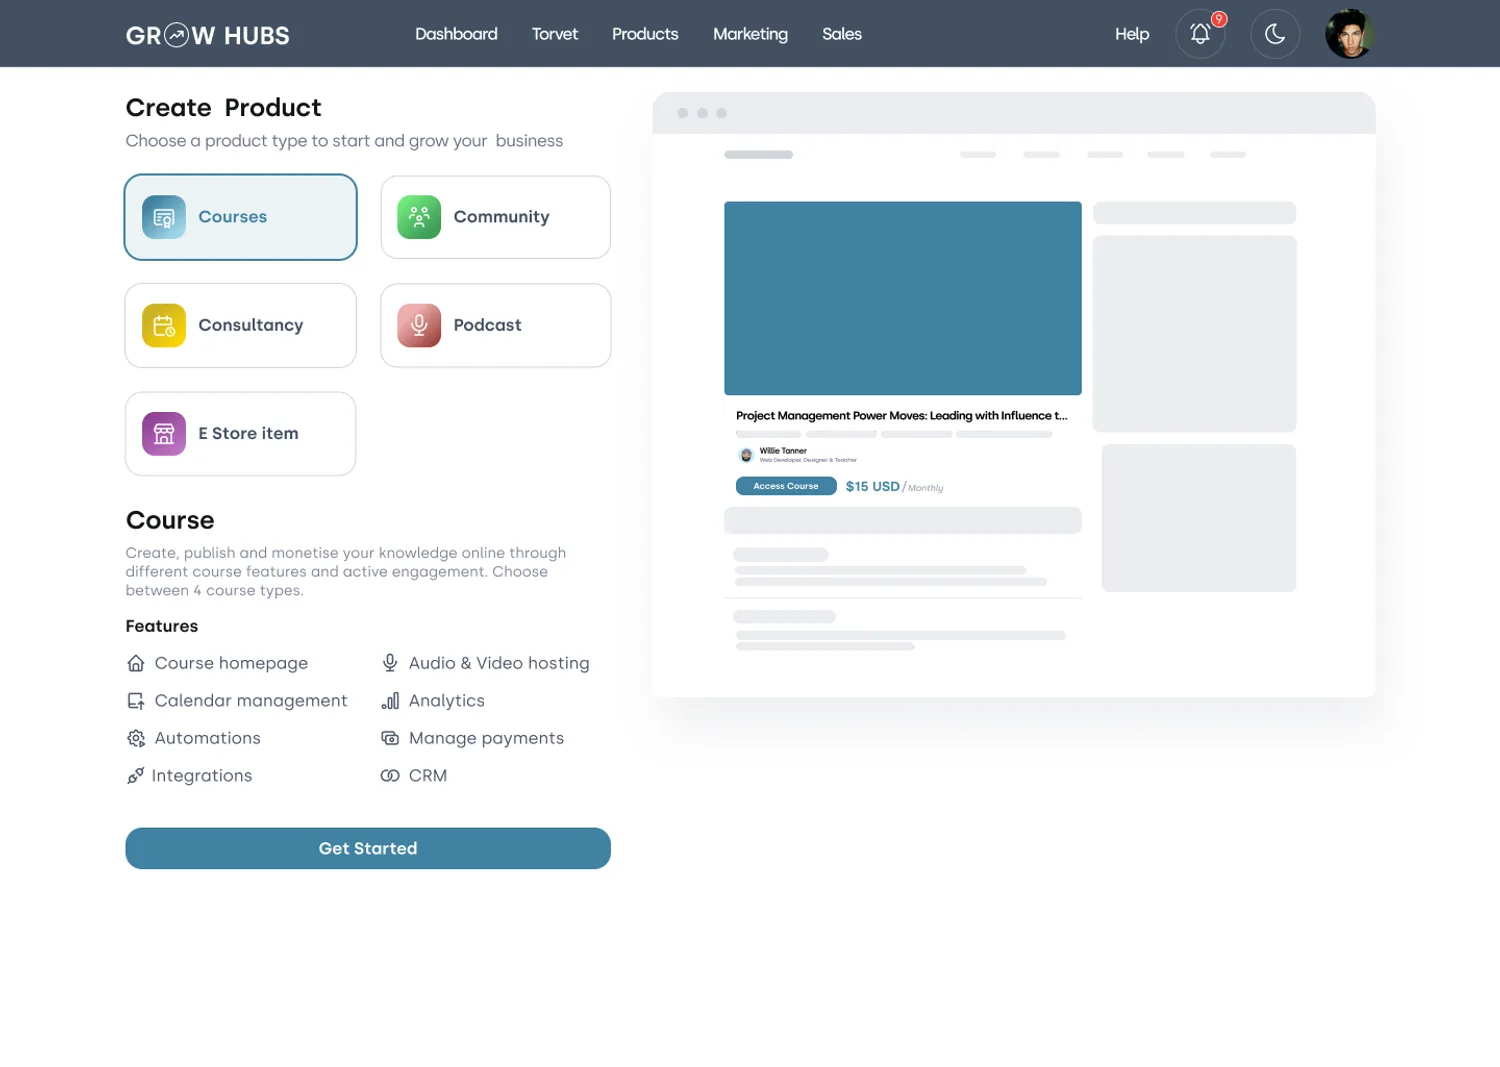Toggle dark mode with the moon icon

tap(1275, 34)
